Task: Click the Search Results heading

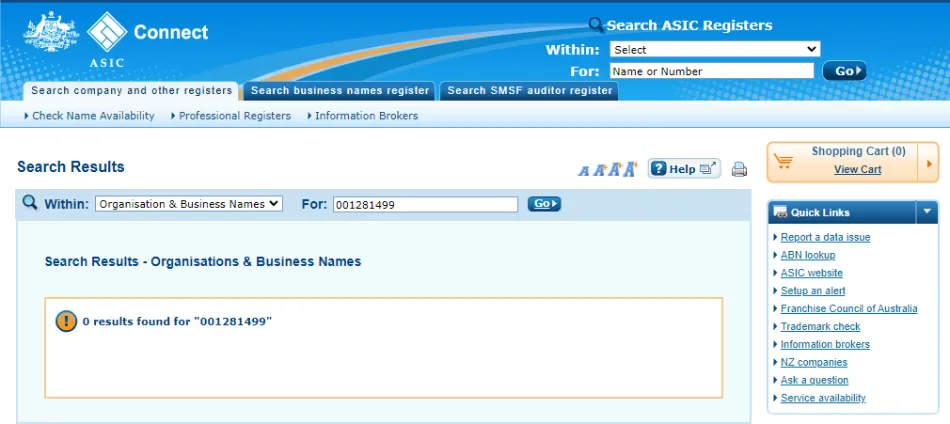Action: [71, 167]
